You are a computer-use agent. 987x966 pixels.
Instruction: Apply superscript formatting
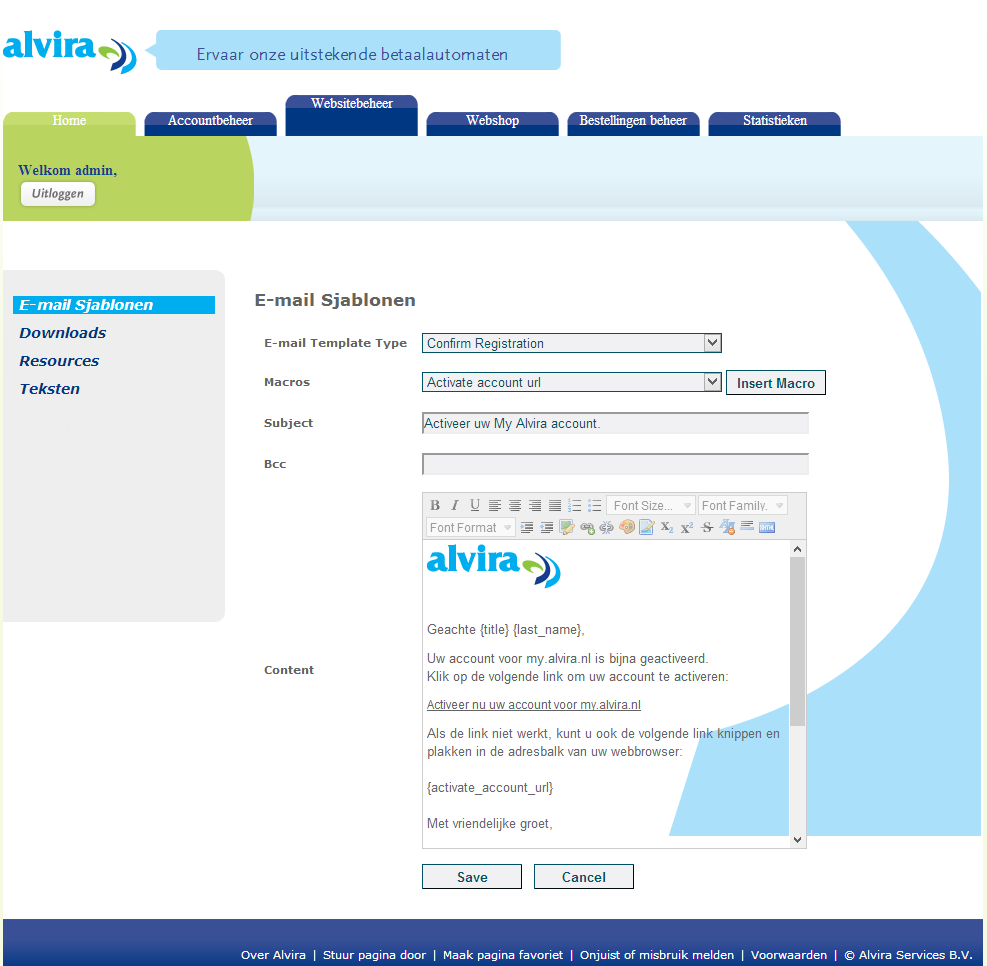[x=687, y=527]
